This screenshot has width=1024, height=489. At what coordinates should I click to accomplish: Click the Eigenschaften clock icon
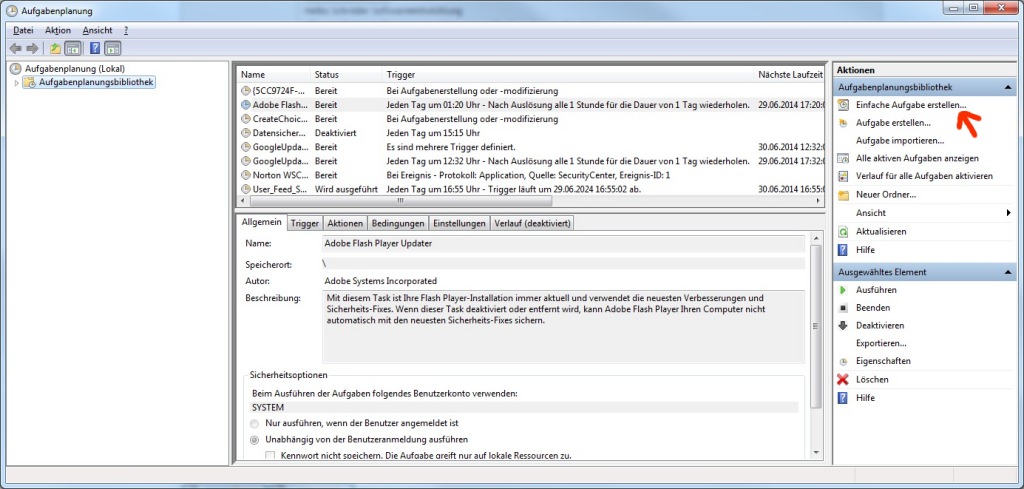coord(844,362)
